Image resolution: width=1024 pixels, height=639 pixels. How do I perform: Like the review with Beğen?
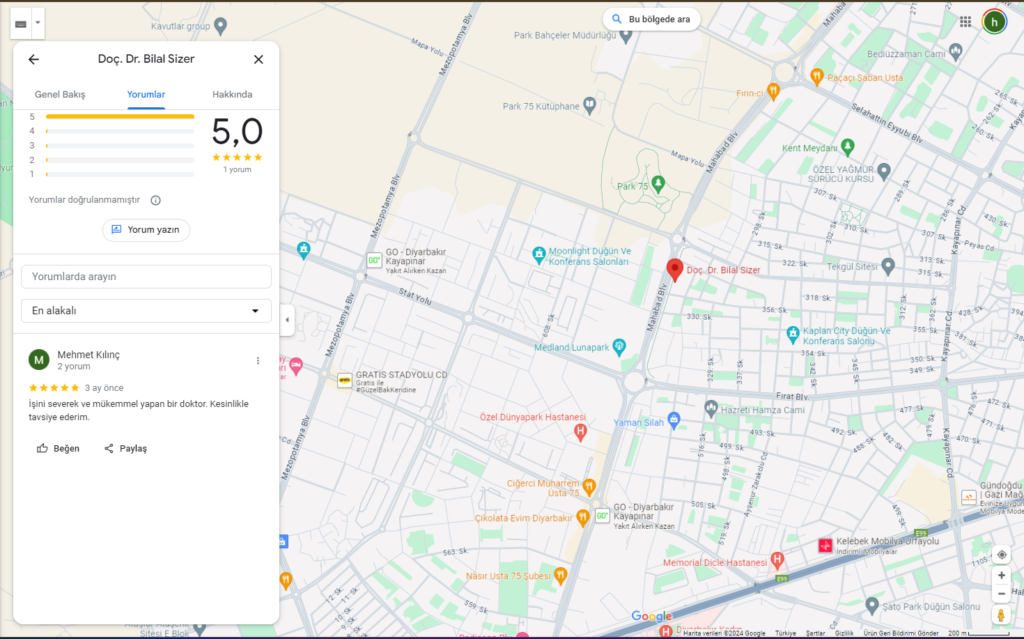(58, 448)
